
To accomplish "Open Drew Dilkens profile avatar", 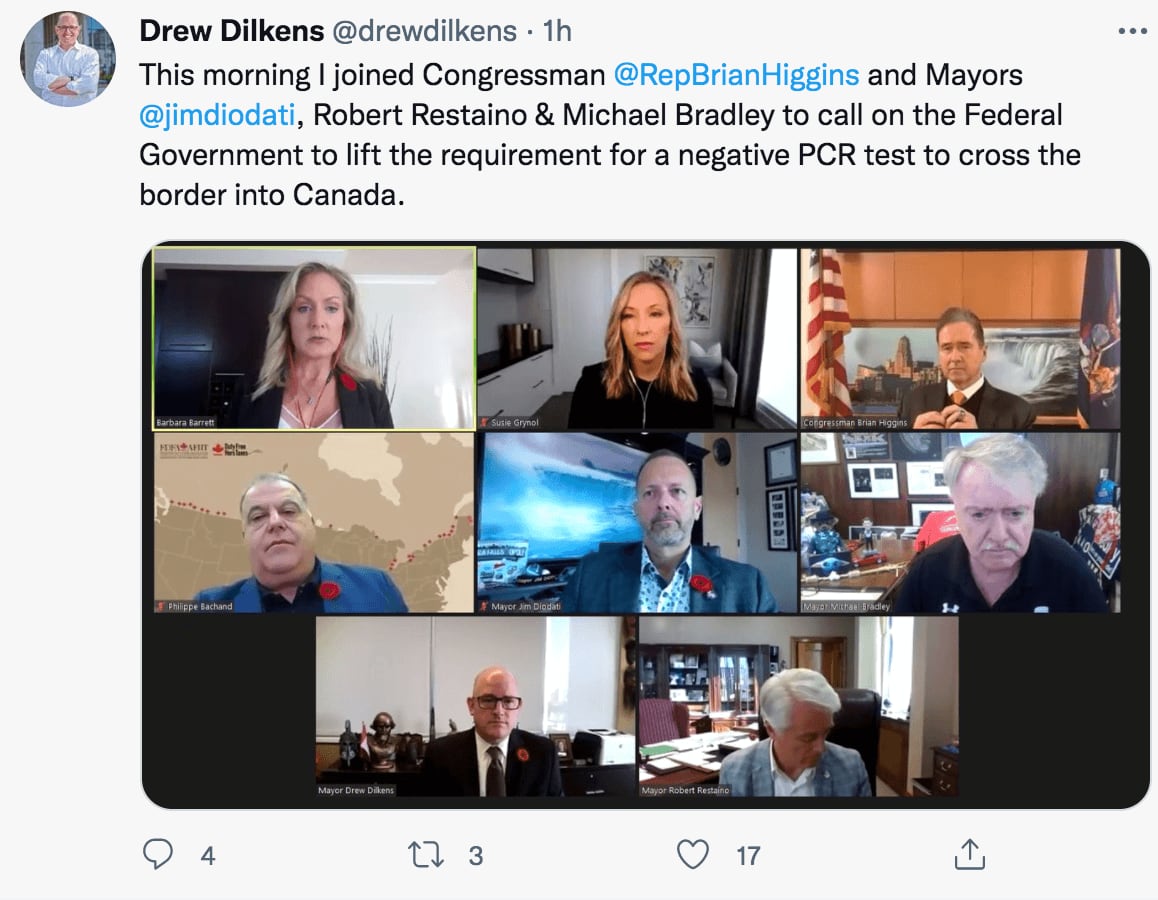I will point(68,58).
